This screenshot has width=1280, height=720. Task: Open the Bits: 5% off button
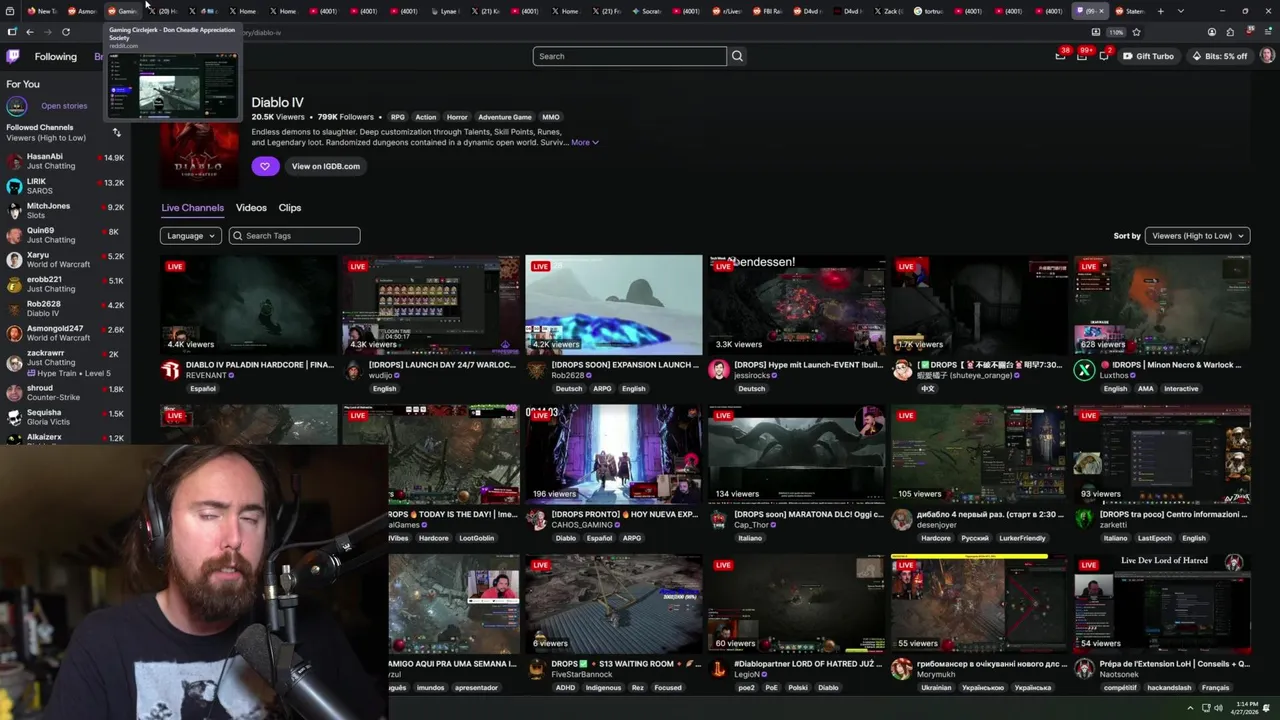tap(1220, 56)
